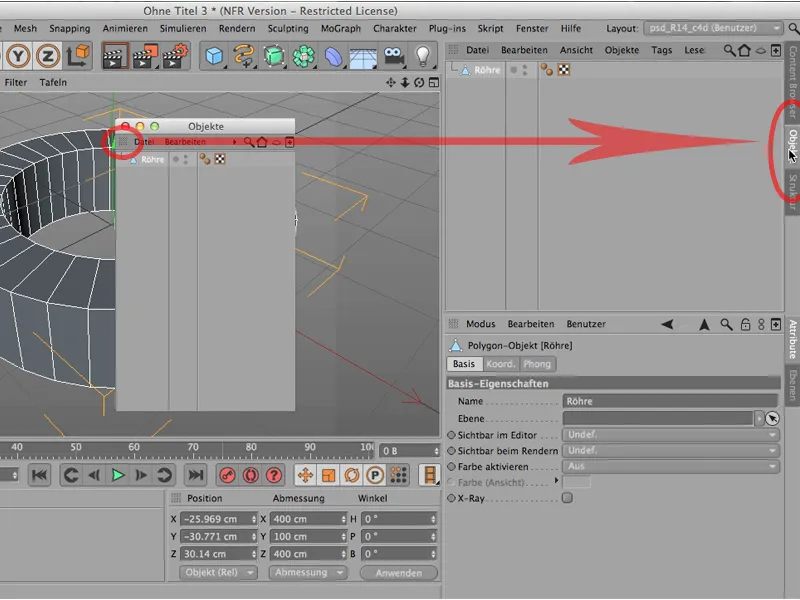800x600 pixels.
Task: Click the viewport move pan icon
Action: tap(391, 83)
